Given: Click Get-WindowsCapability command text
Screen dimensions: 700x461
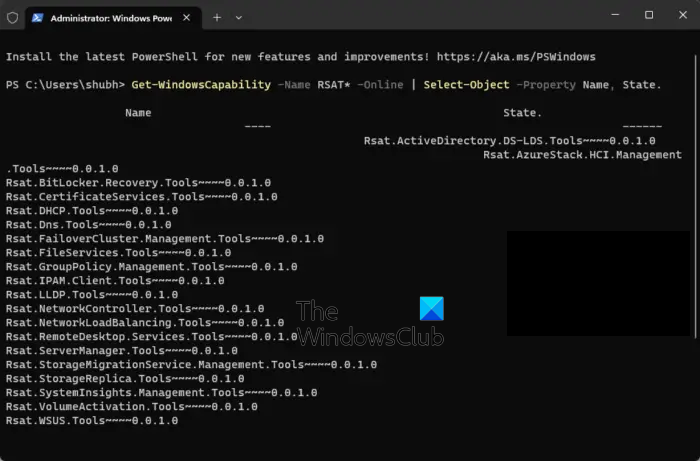Looking at the screenshot, I should (201, 85).
